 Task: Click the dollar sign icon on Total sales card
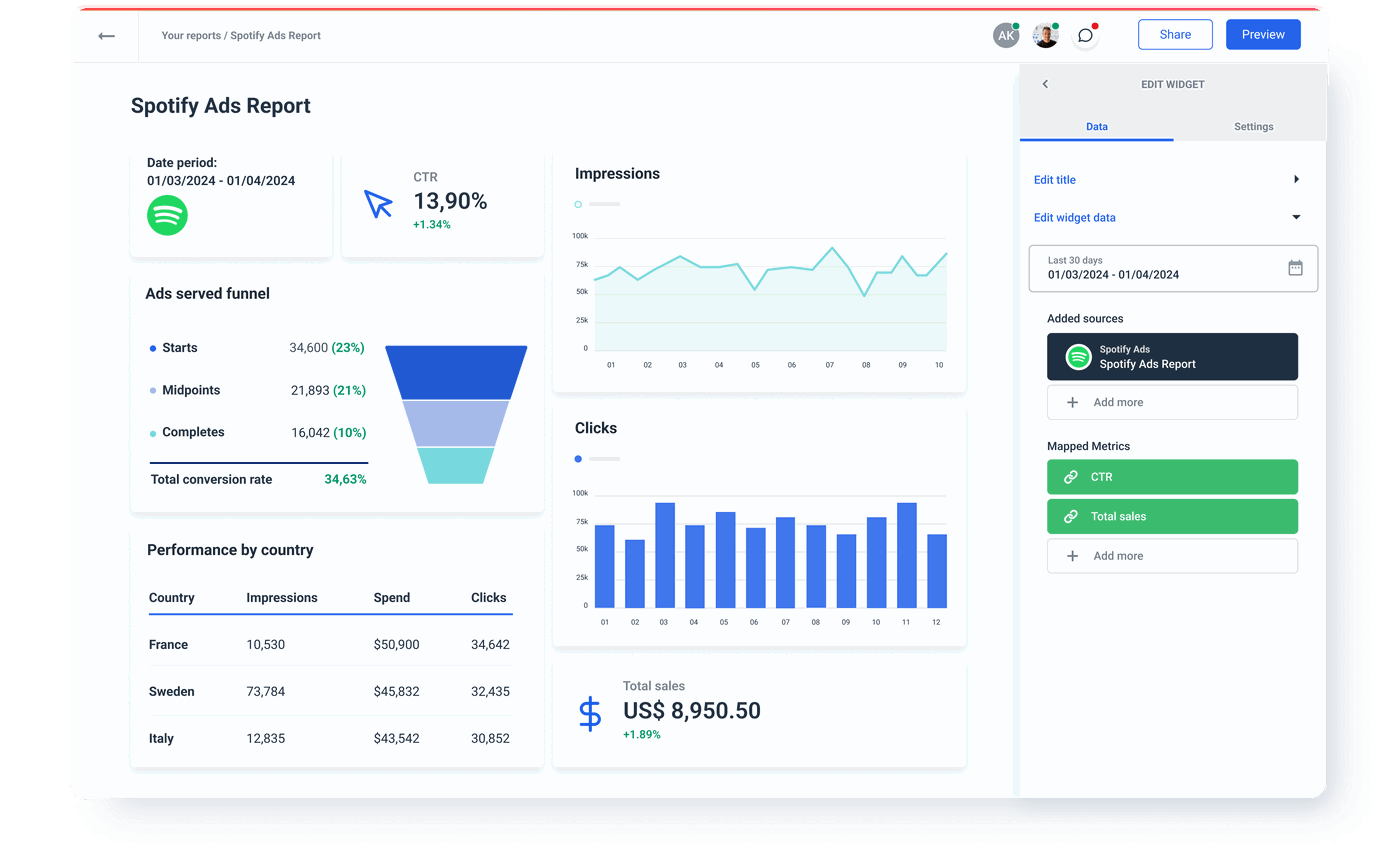tap(590, 711)
